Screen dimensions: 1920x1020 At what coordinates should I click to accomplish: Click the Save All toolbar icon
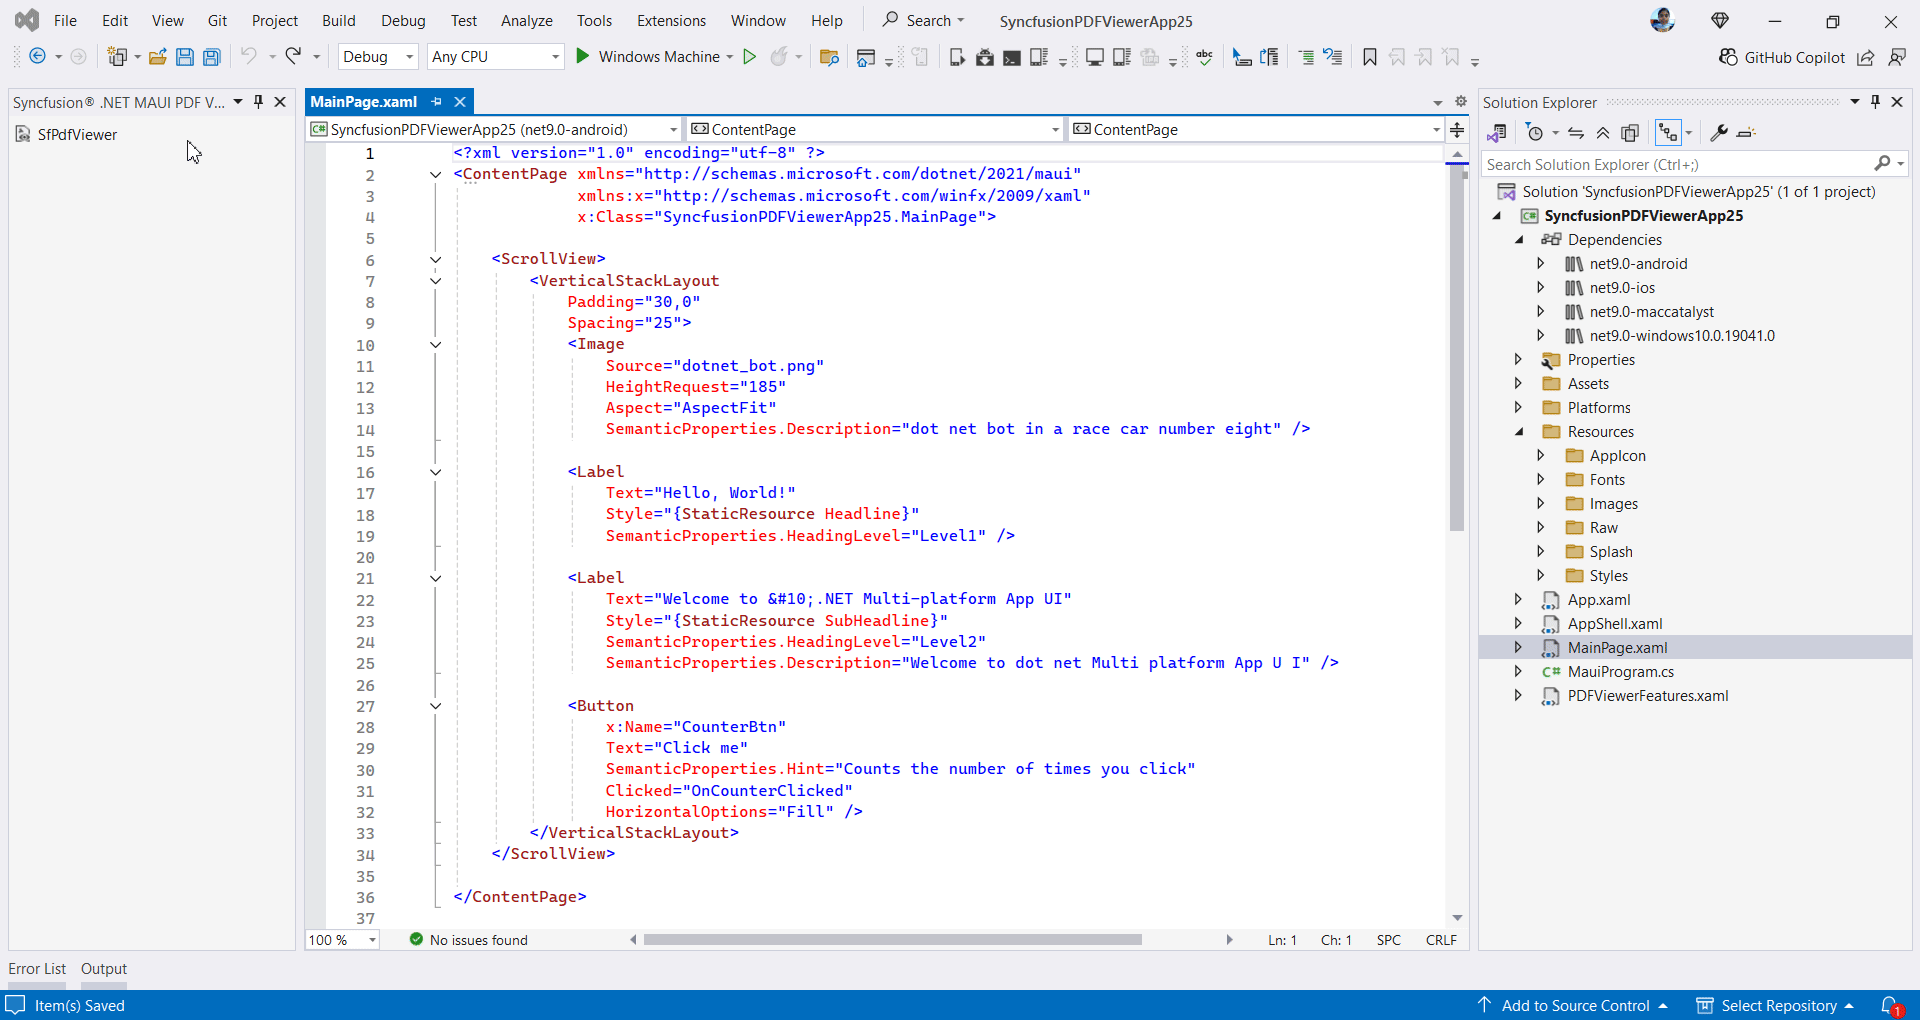click(211, 57)
